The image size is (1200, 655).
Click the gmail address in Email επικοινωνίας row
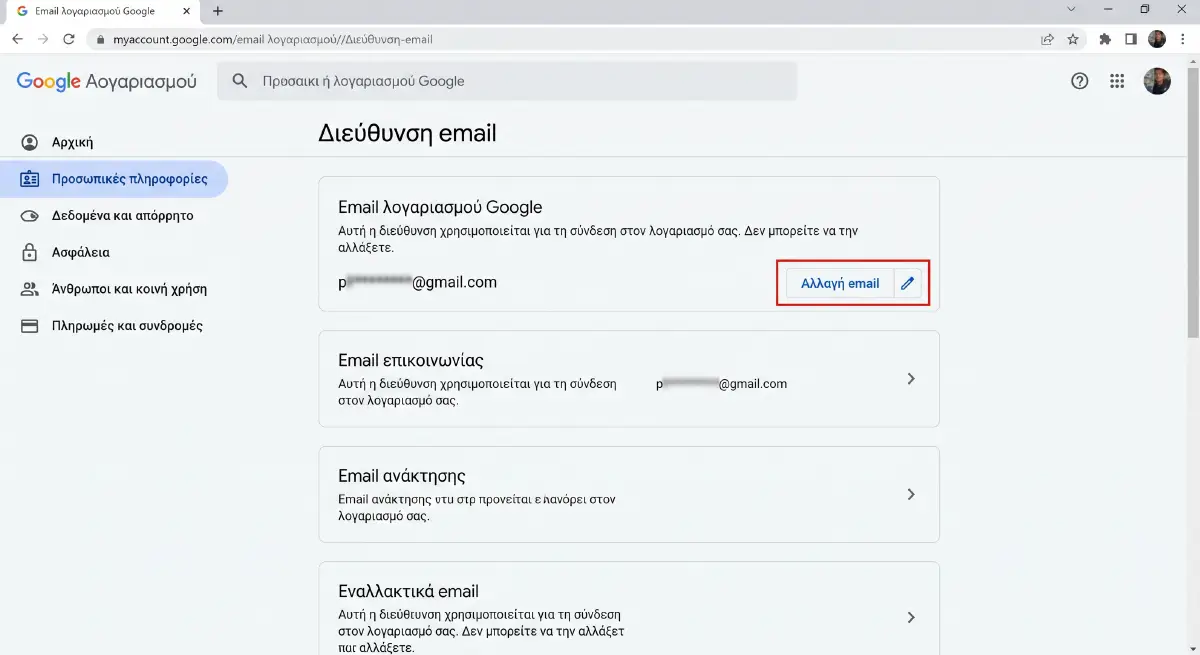[x=722, y=384]
